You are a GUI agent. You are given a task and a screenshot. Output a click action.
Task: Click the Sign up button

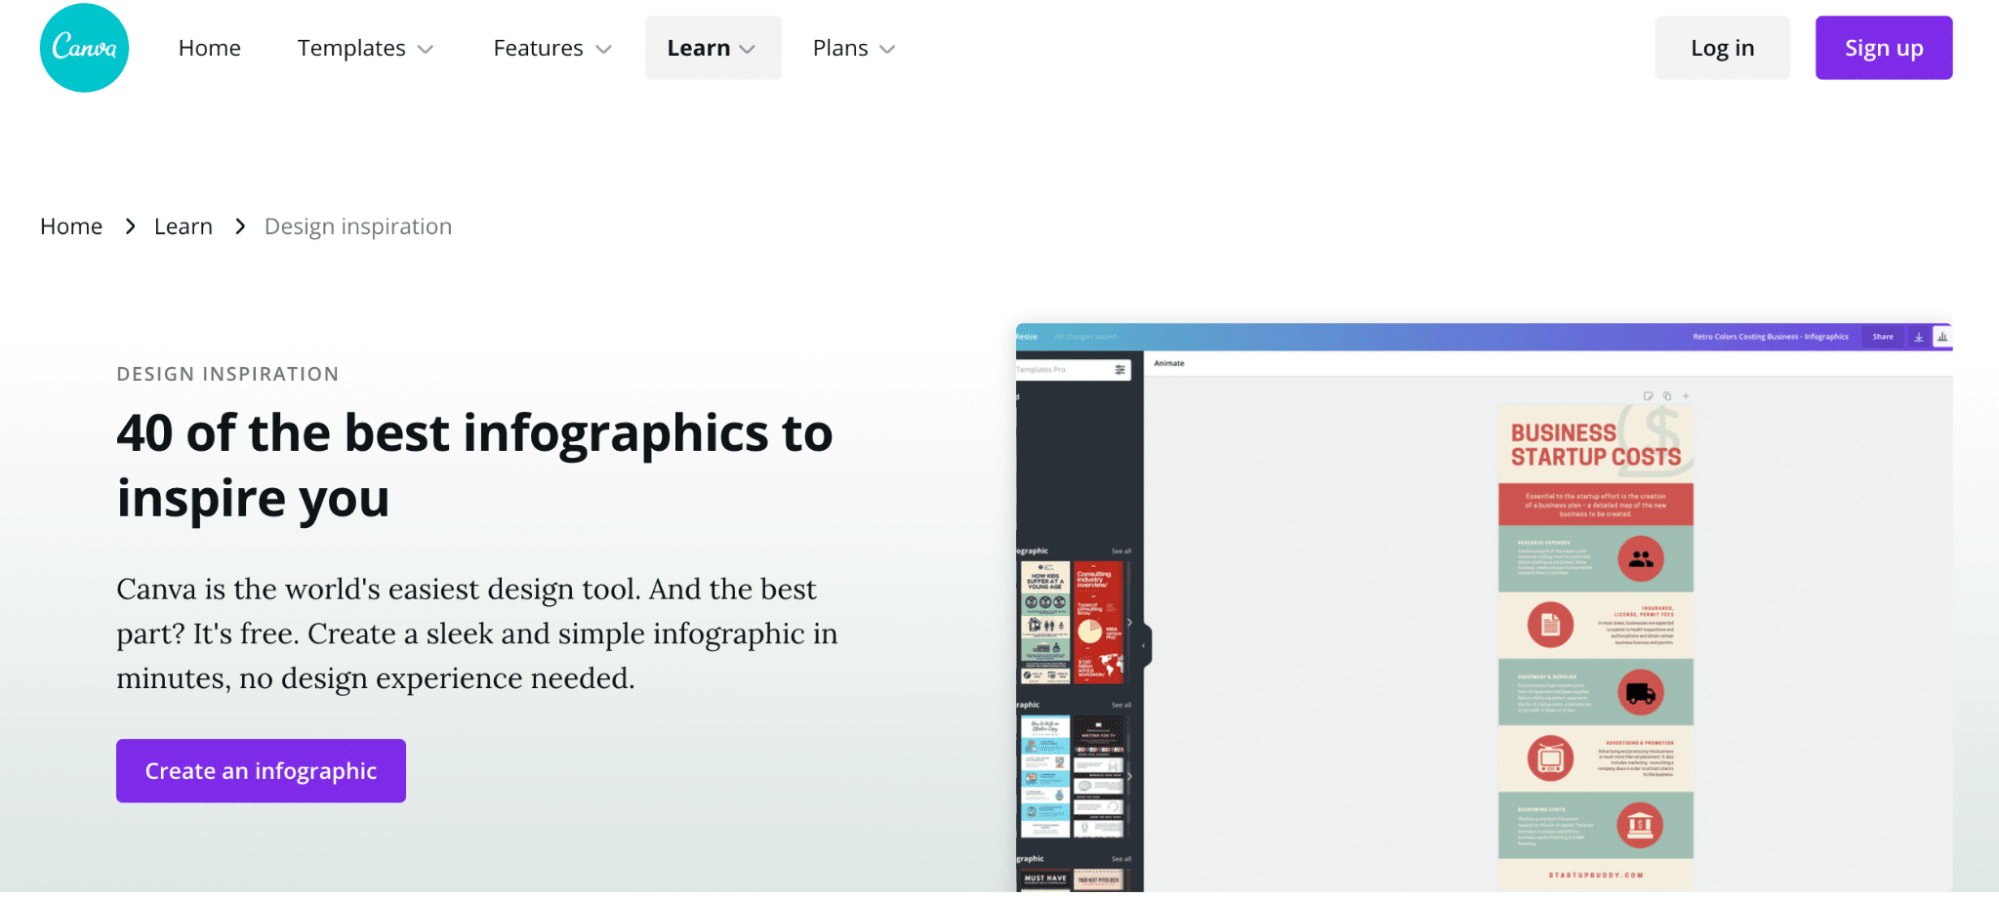[1883, 48]
